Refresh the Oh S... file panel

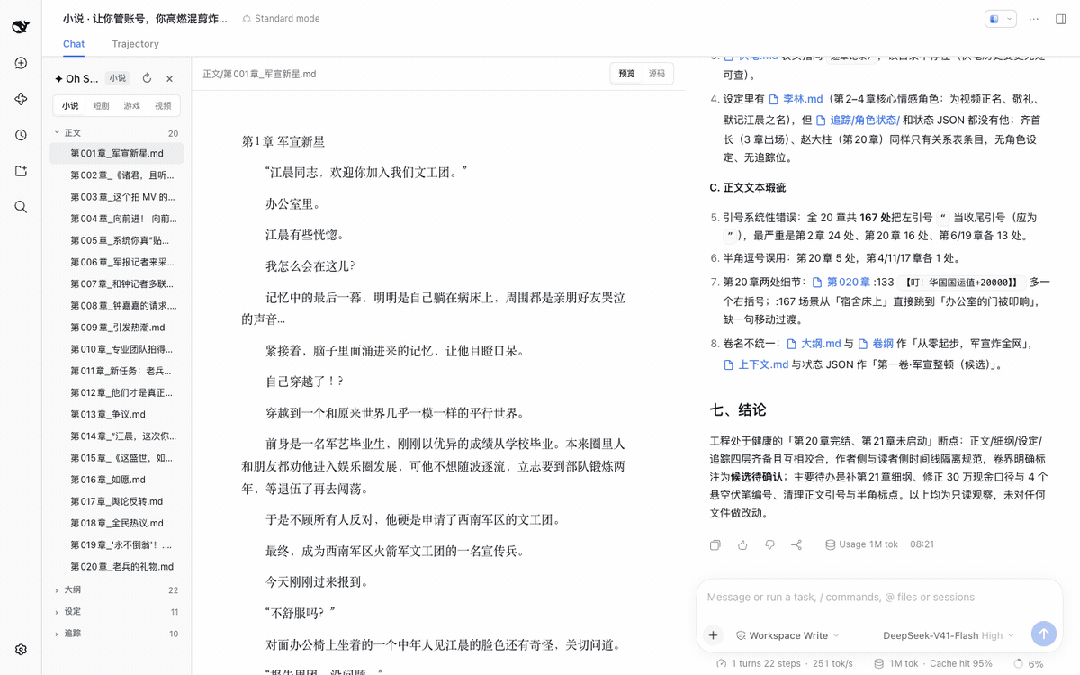[x=147, y=79]
